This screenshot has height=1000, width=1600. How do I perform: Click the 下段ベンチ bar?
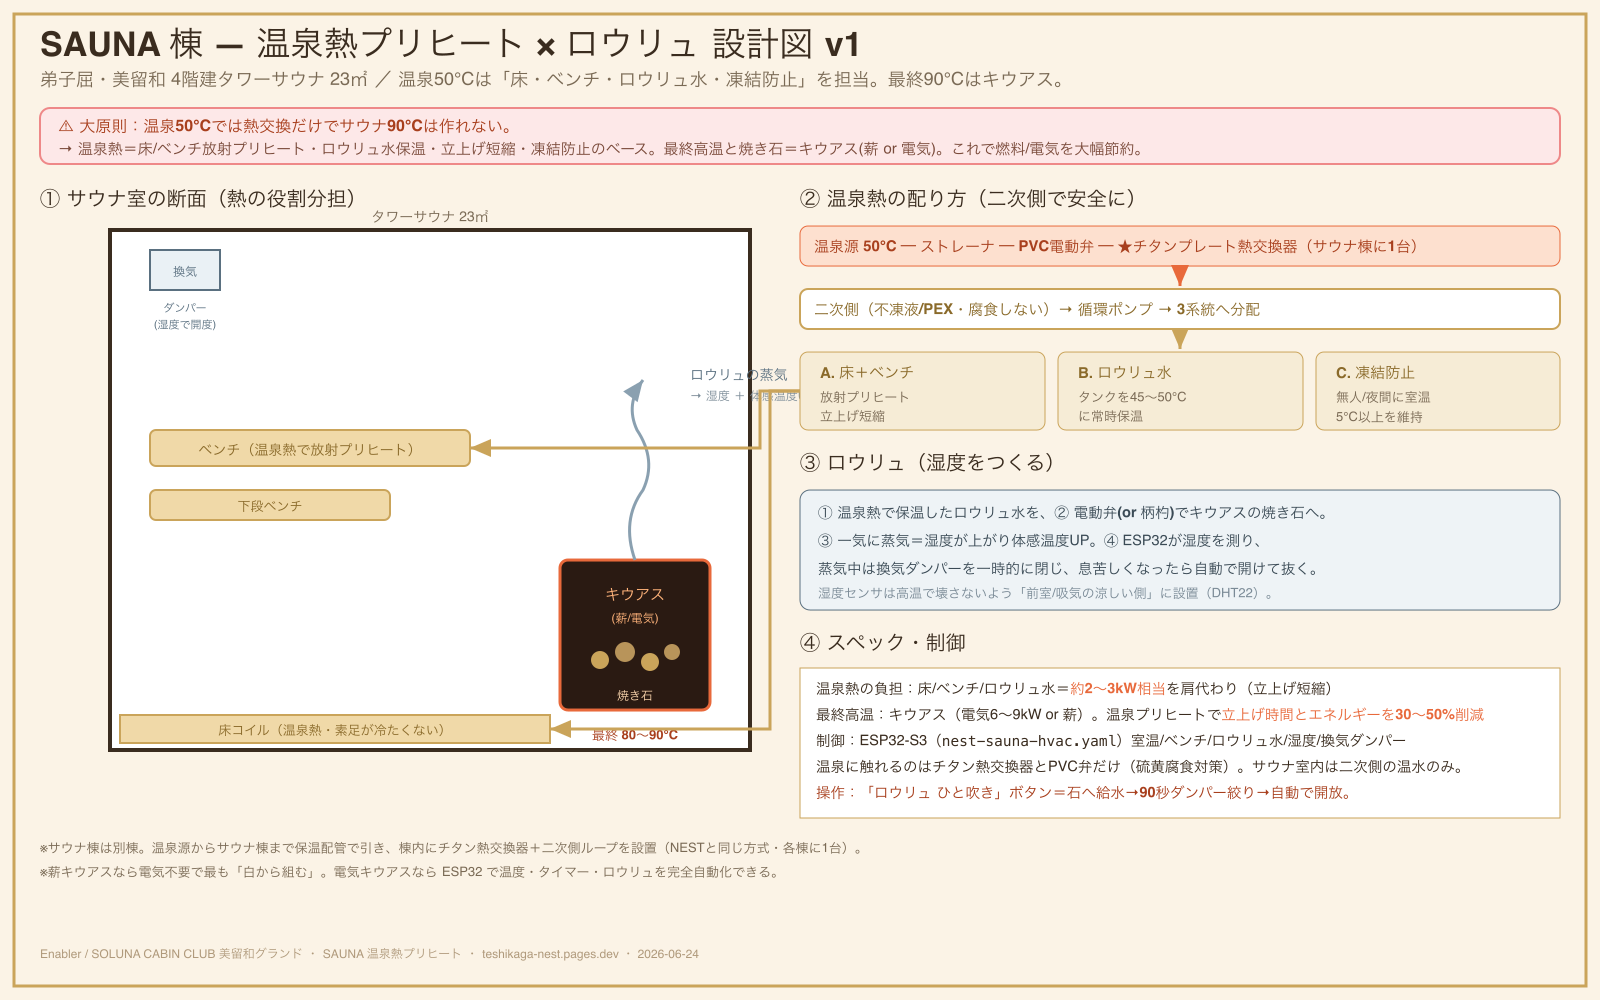pos(270,505)
